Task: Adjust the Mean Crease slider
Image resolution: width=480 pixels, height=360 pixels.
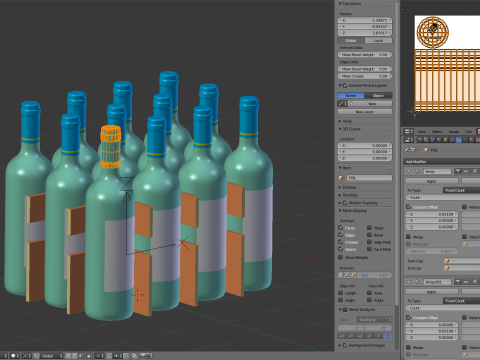Action: point(365,76)
